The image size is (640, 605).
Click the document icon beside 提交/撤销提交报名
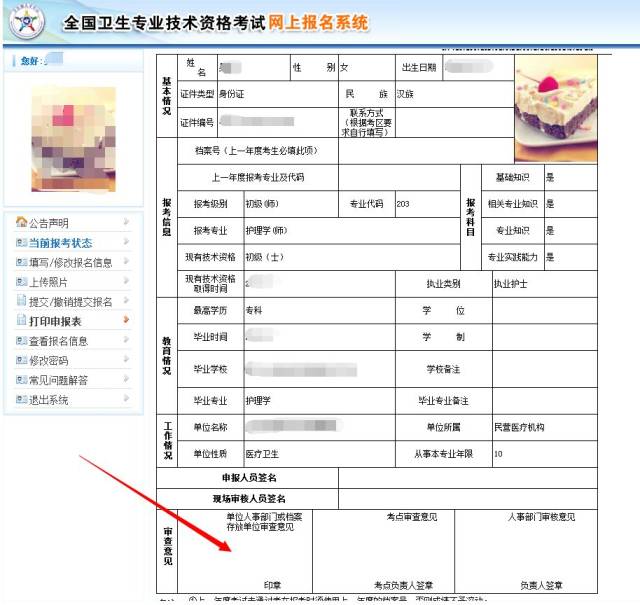click(21, 300)
